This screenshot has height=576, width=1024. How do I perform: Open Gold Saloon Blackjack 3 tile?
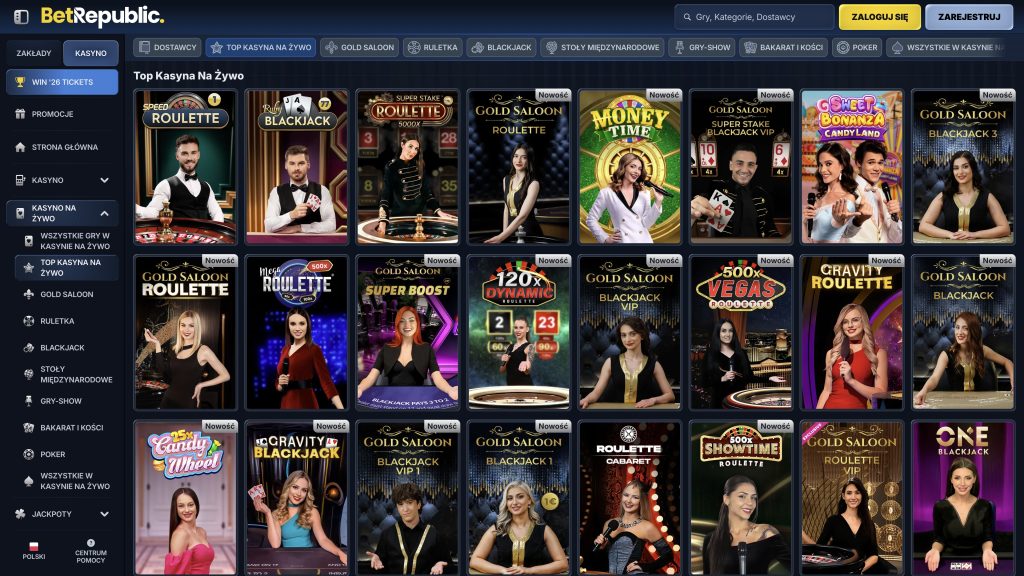point(963,167)
